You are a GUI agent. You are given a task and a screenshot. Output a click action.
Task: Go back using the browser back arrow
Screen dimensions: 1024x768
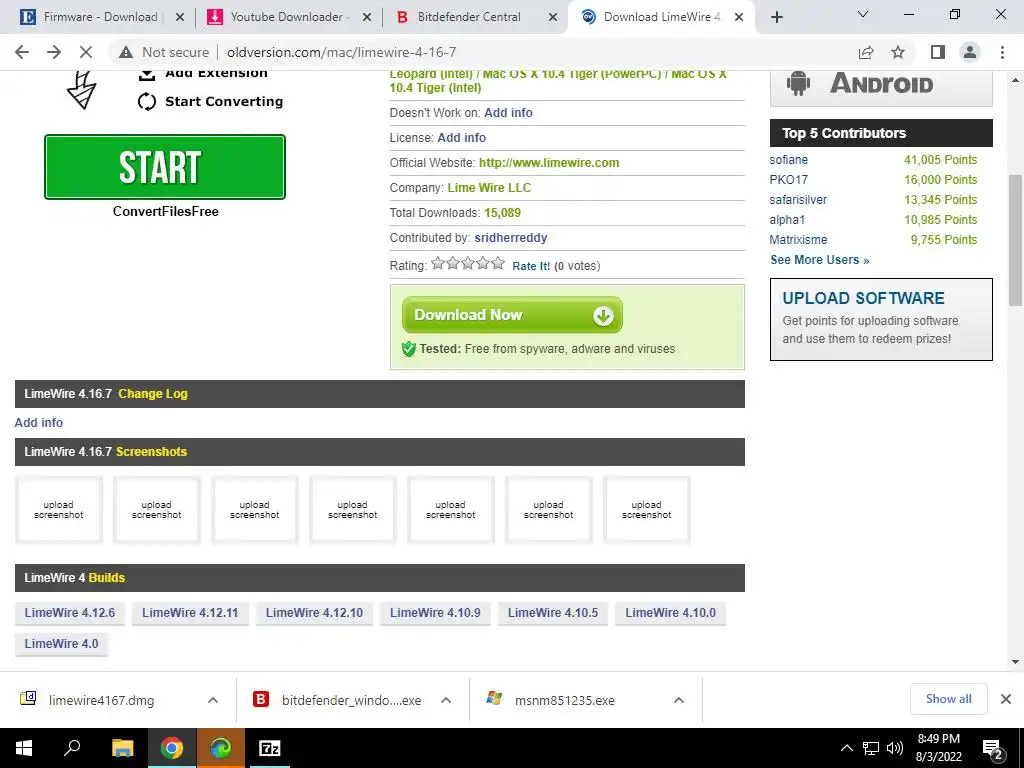(x=22, y=52)
